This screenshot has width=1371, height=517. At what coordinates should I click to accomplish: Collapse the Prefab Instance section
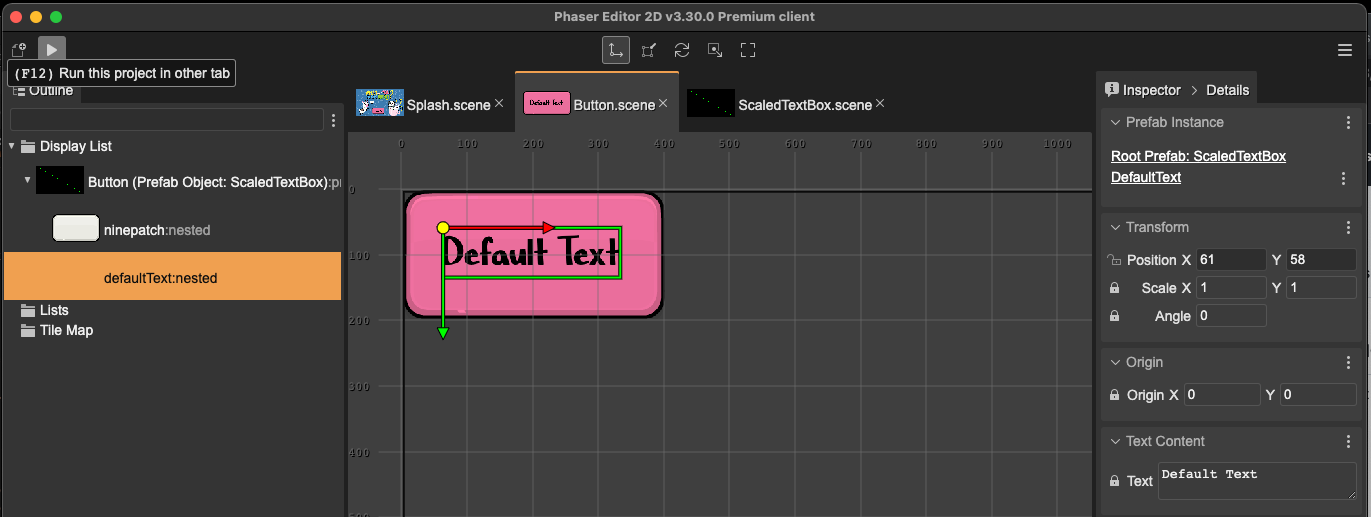tap(1114, 122)
